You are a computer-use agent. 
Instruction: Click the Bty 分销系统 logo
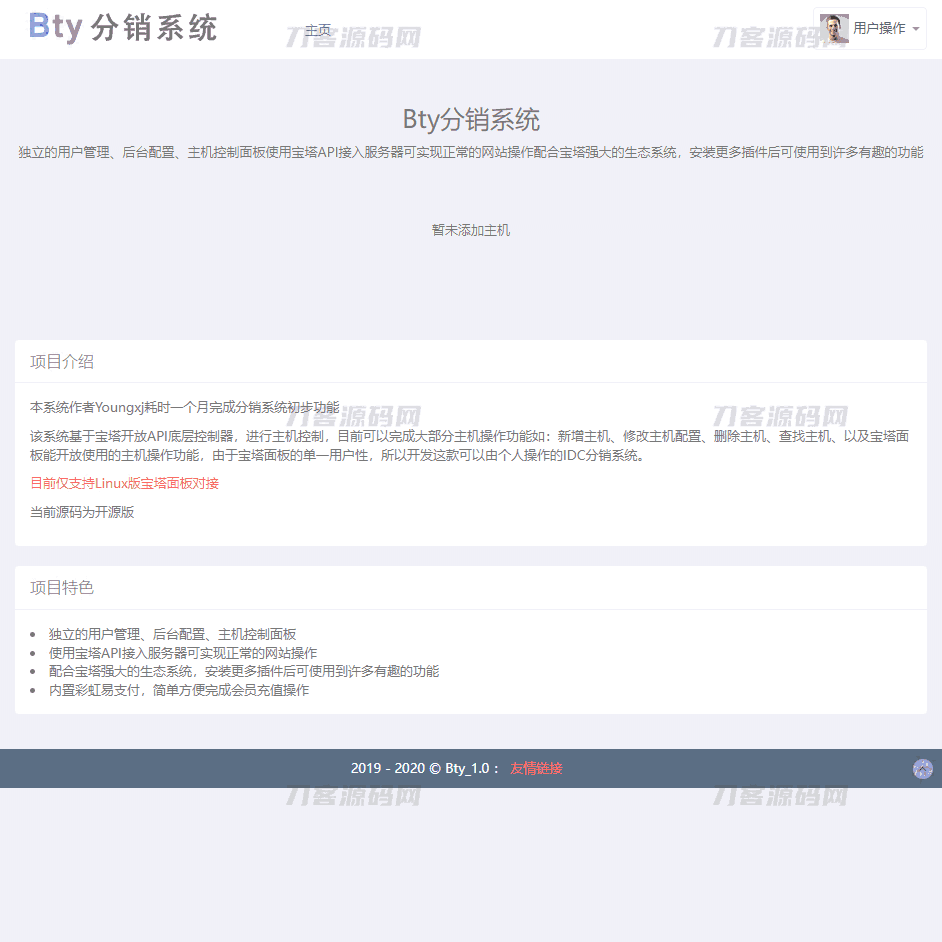(x=123, y=28)
